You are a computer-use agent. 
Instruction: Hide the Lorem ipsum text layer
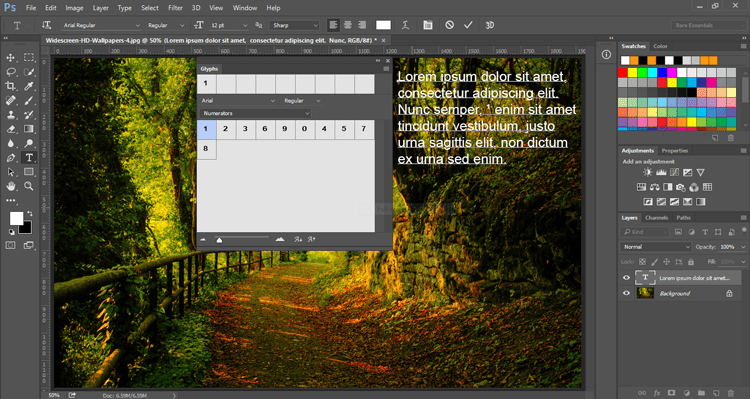tap(626, 277)
